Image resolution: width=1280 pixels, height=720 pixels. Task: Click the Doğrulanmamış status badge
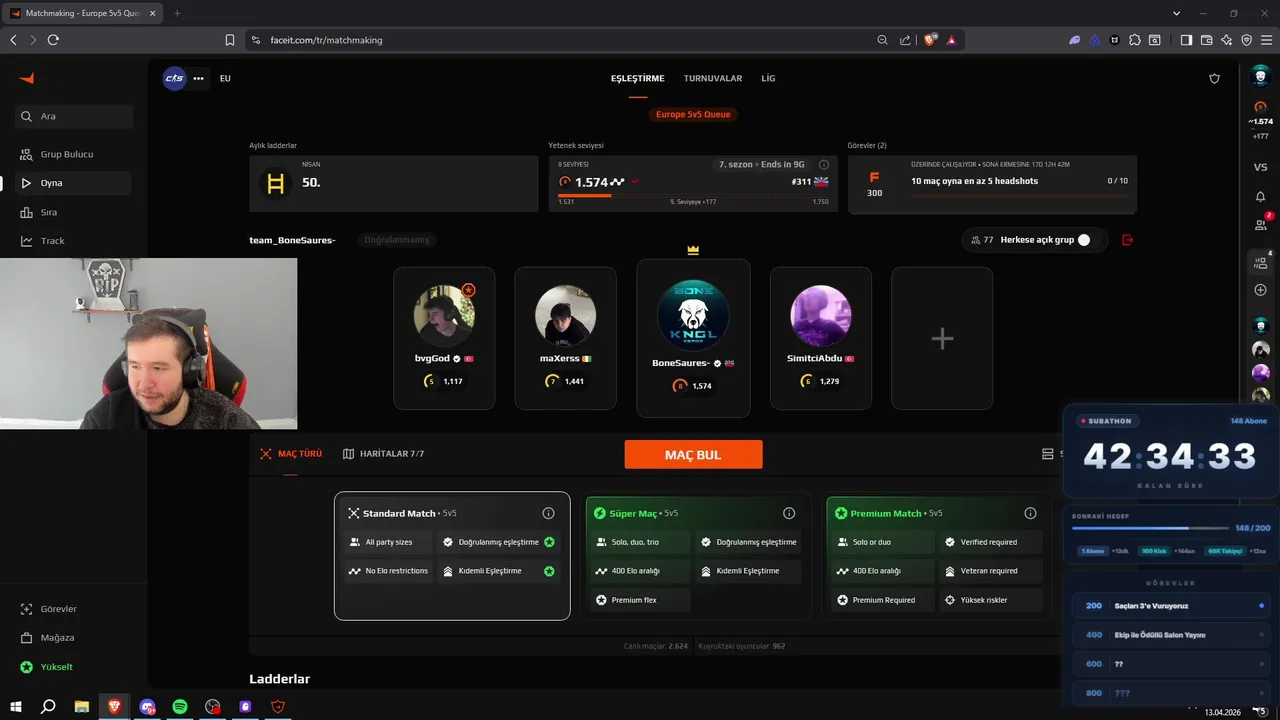click(x=397, y=240)
